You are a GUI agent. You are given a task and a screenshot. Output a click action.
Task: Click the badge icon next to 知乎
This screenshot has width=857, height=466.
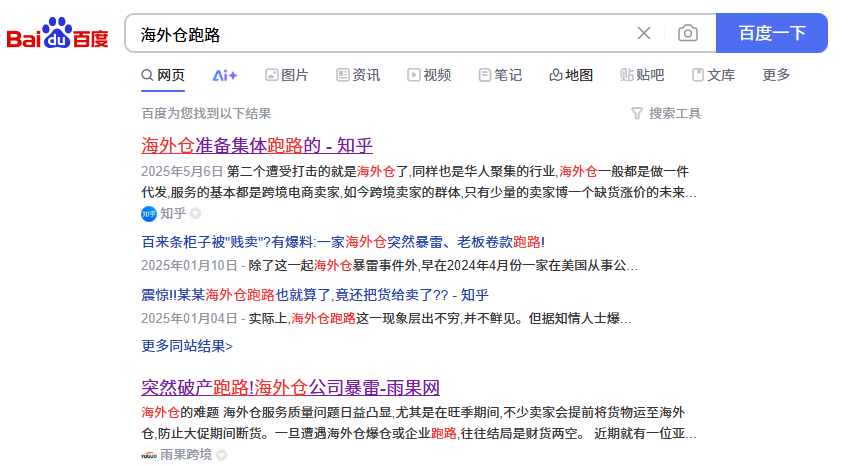(195, 214)
